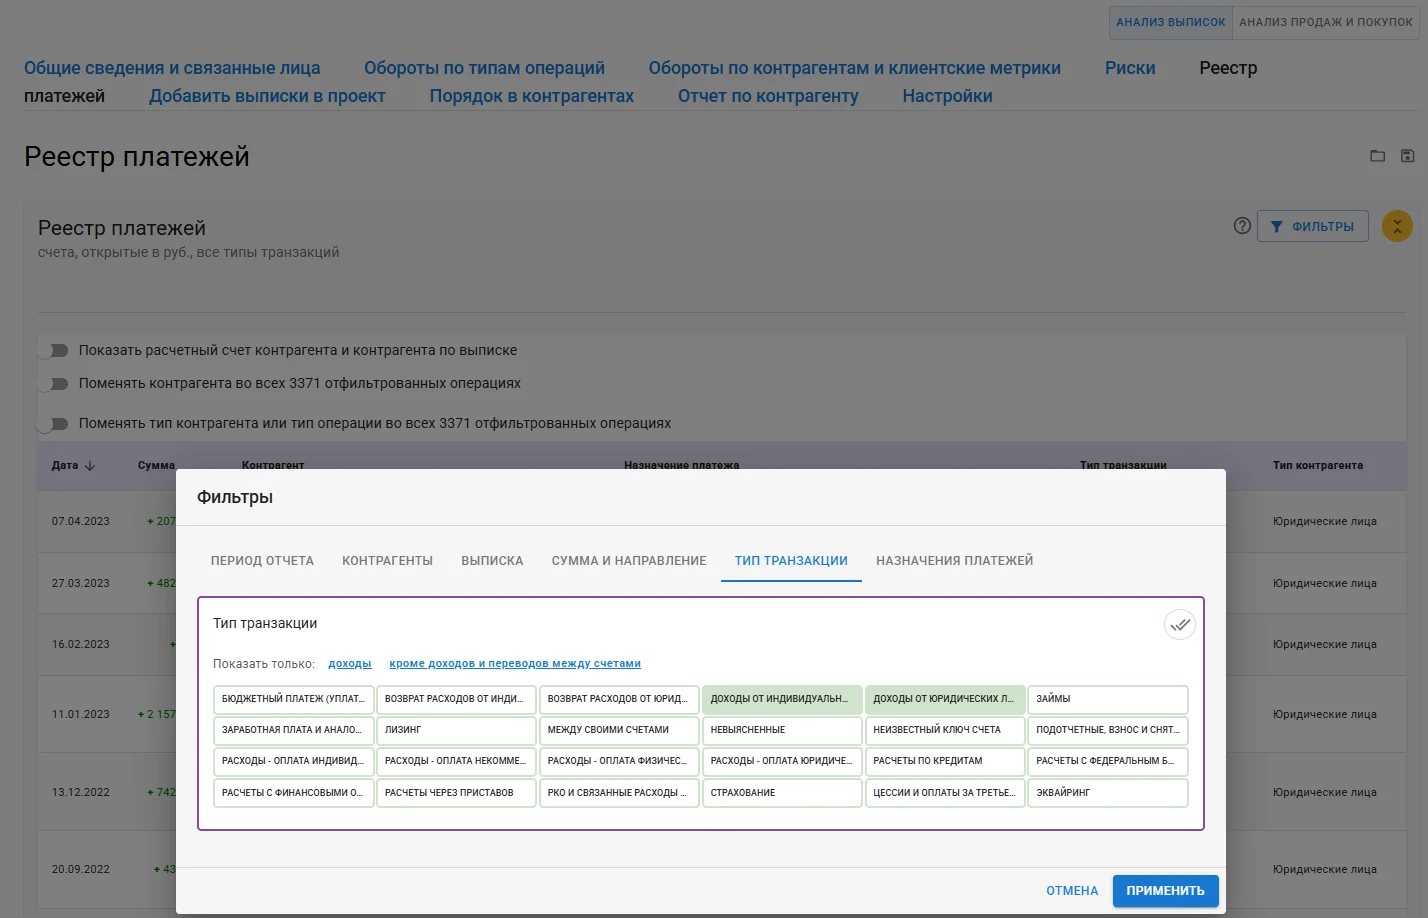Toggle the Невыясненные transaction type
Viewport: 1428px width, 918px height.
pyautogui.click(x=782, y=730)
